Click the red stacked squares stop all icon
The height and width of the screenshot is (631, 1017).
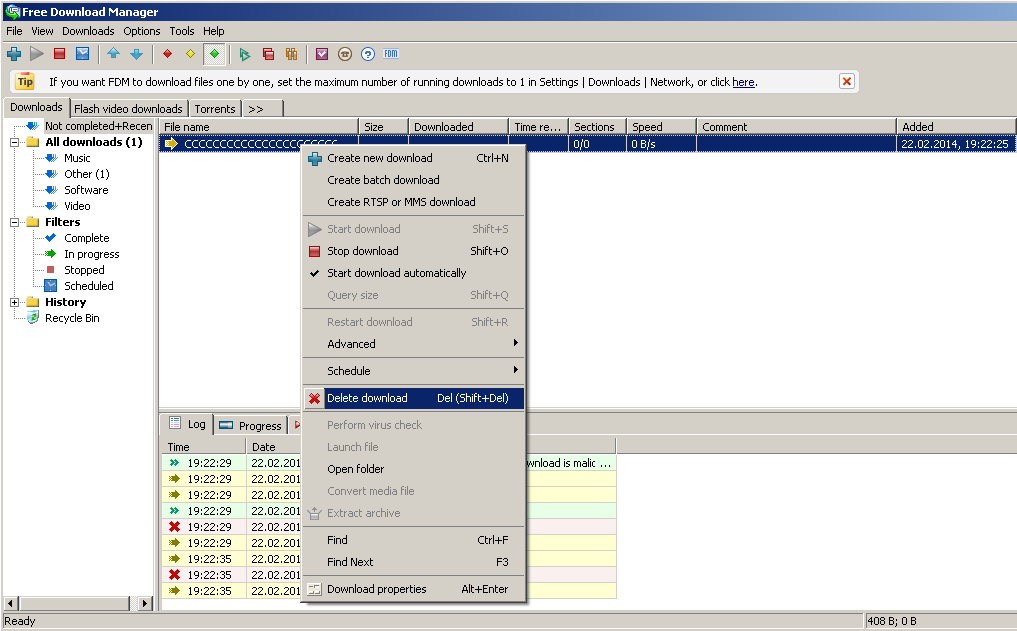point(268,54)
